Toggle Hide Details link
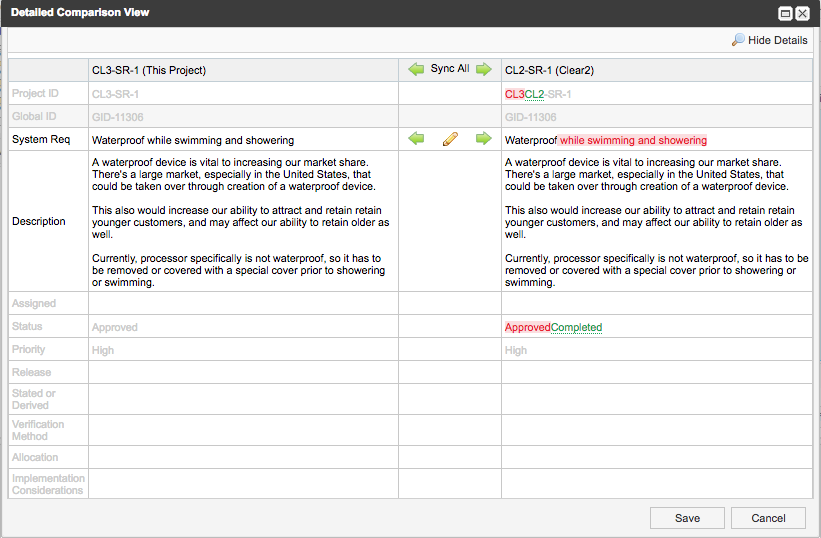 777,40
